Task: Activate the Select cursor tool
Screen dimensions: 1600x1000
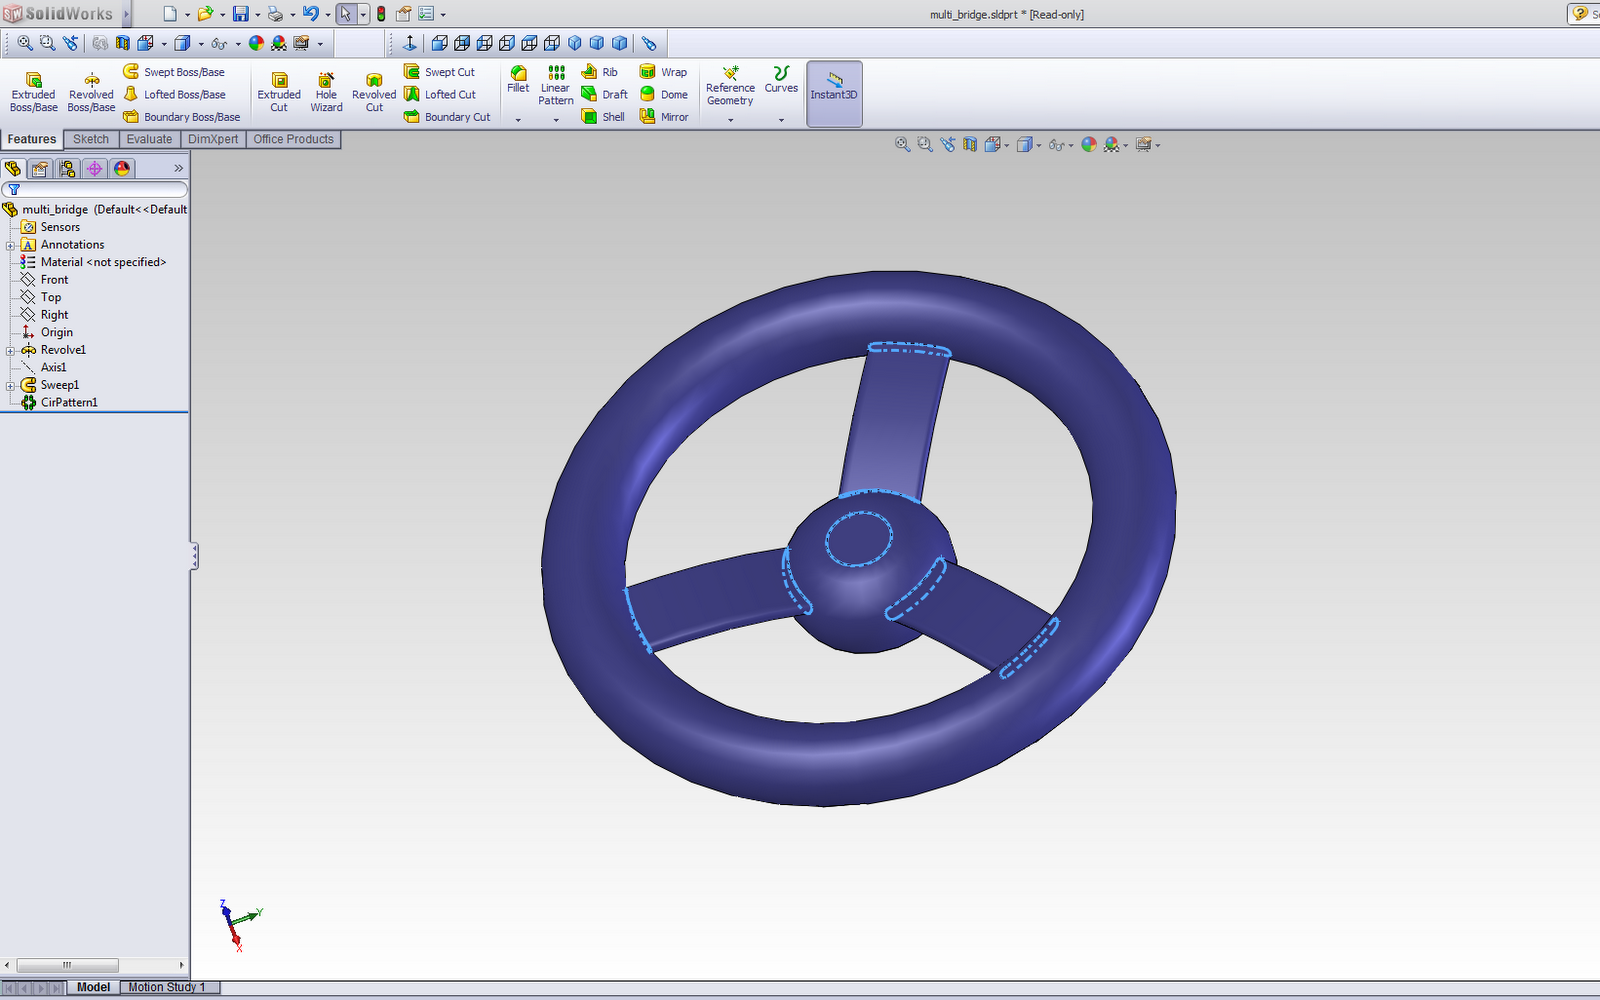Action: click(x=345, y=14)
